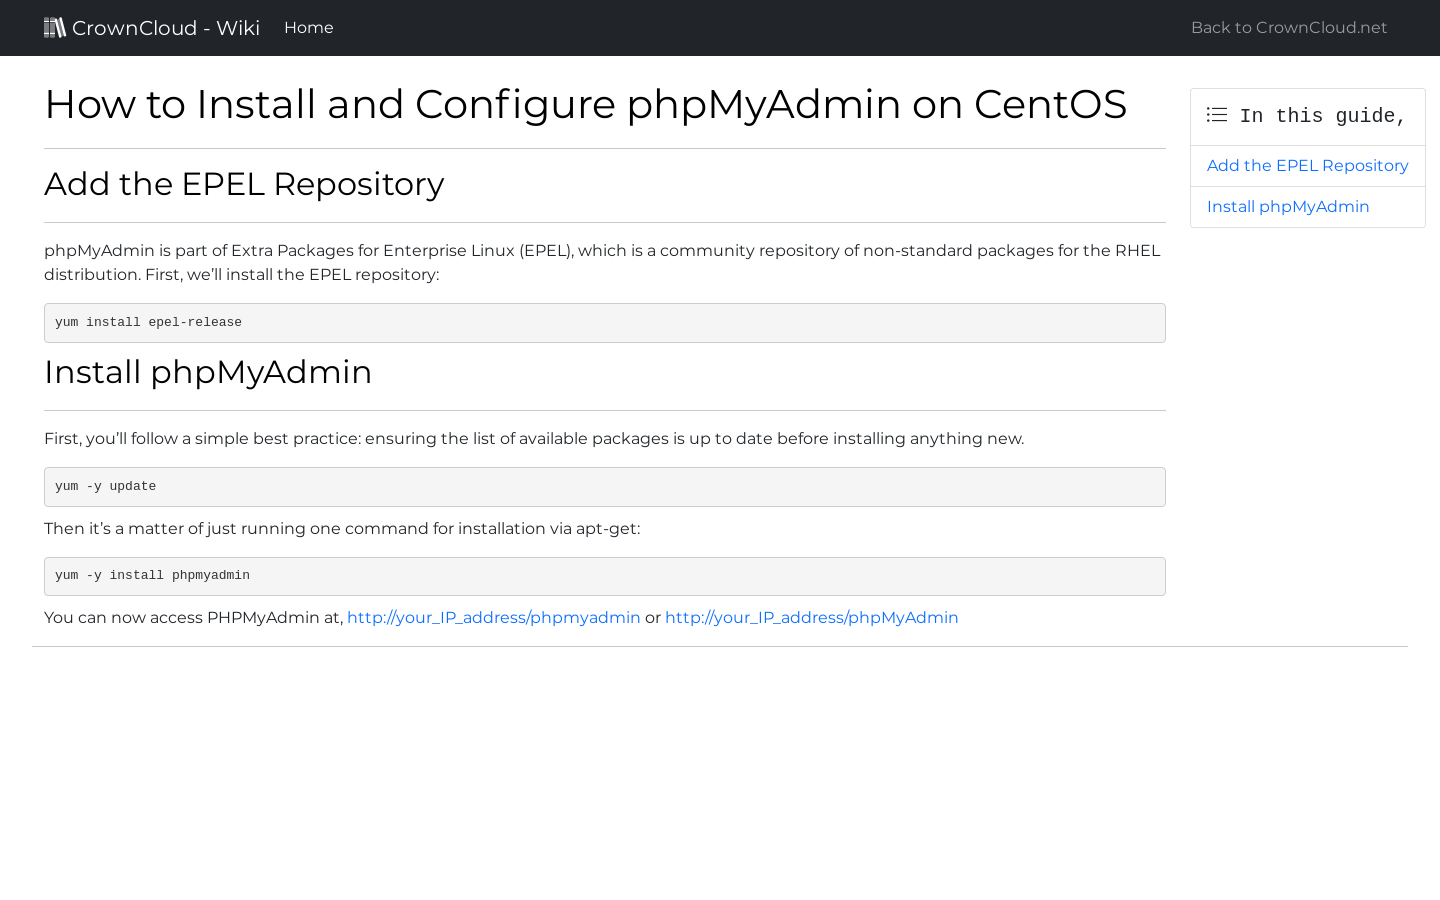
Task: Click the In this guide header text
Action: [x=1323, y=116]
